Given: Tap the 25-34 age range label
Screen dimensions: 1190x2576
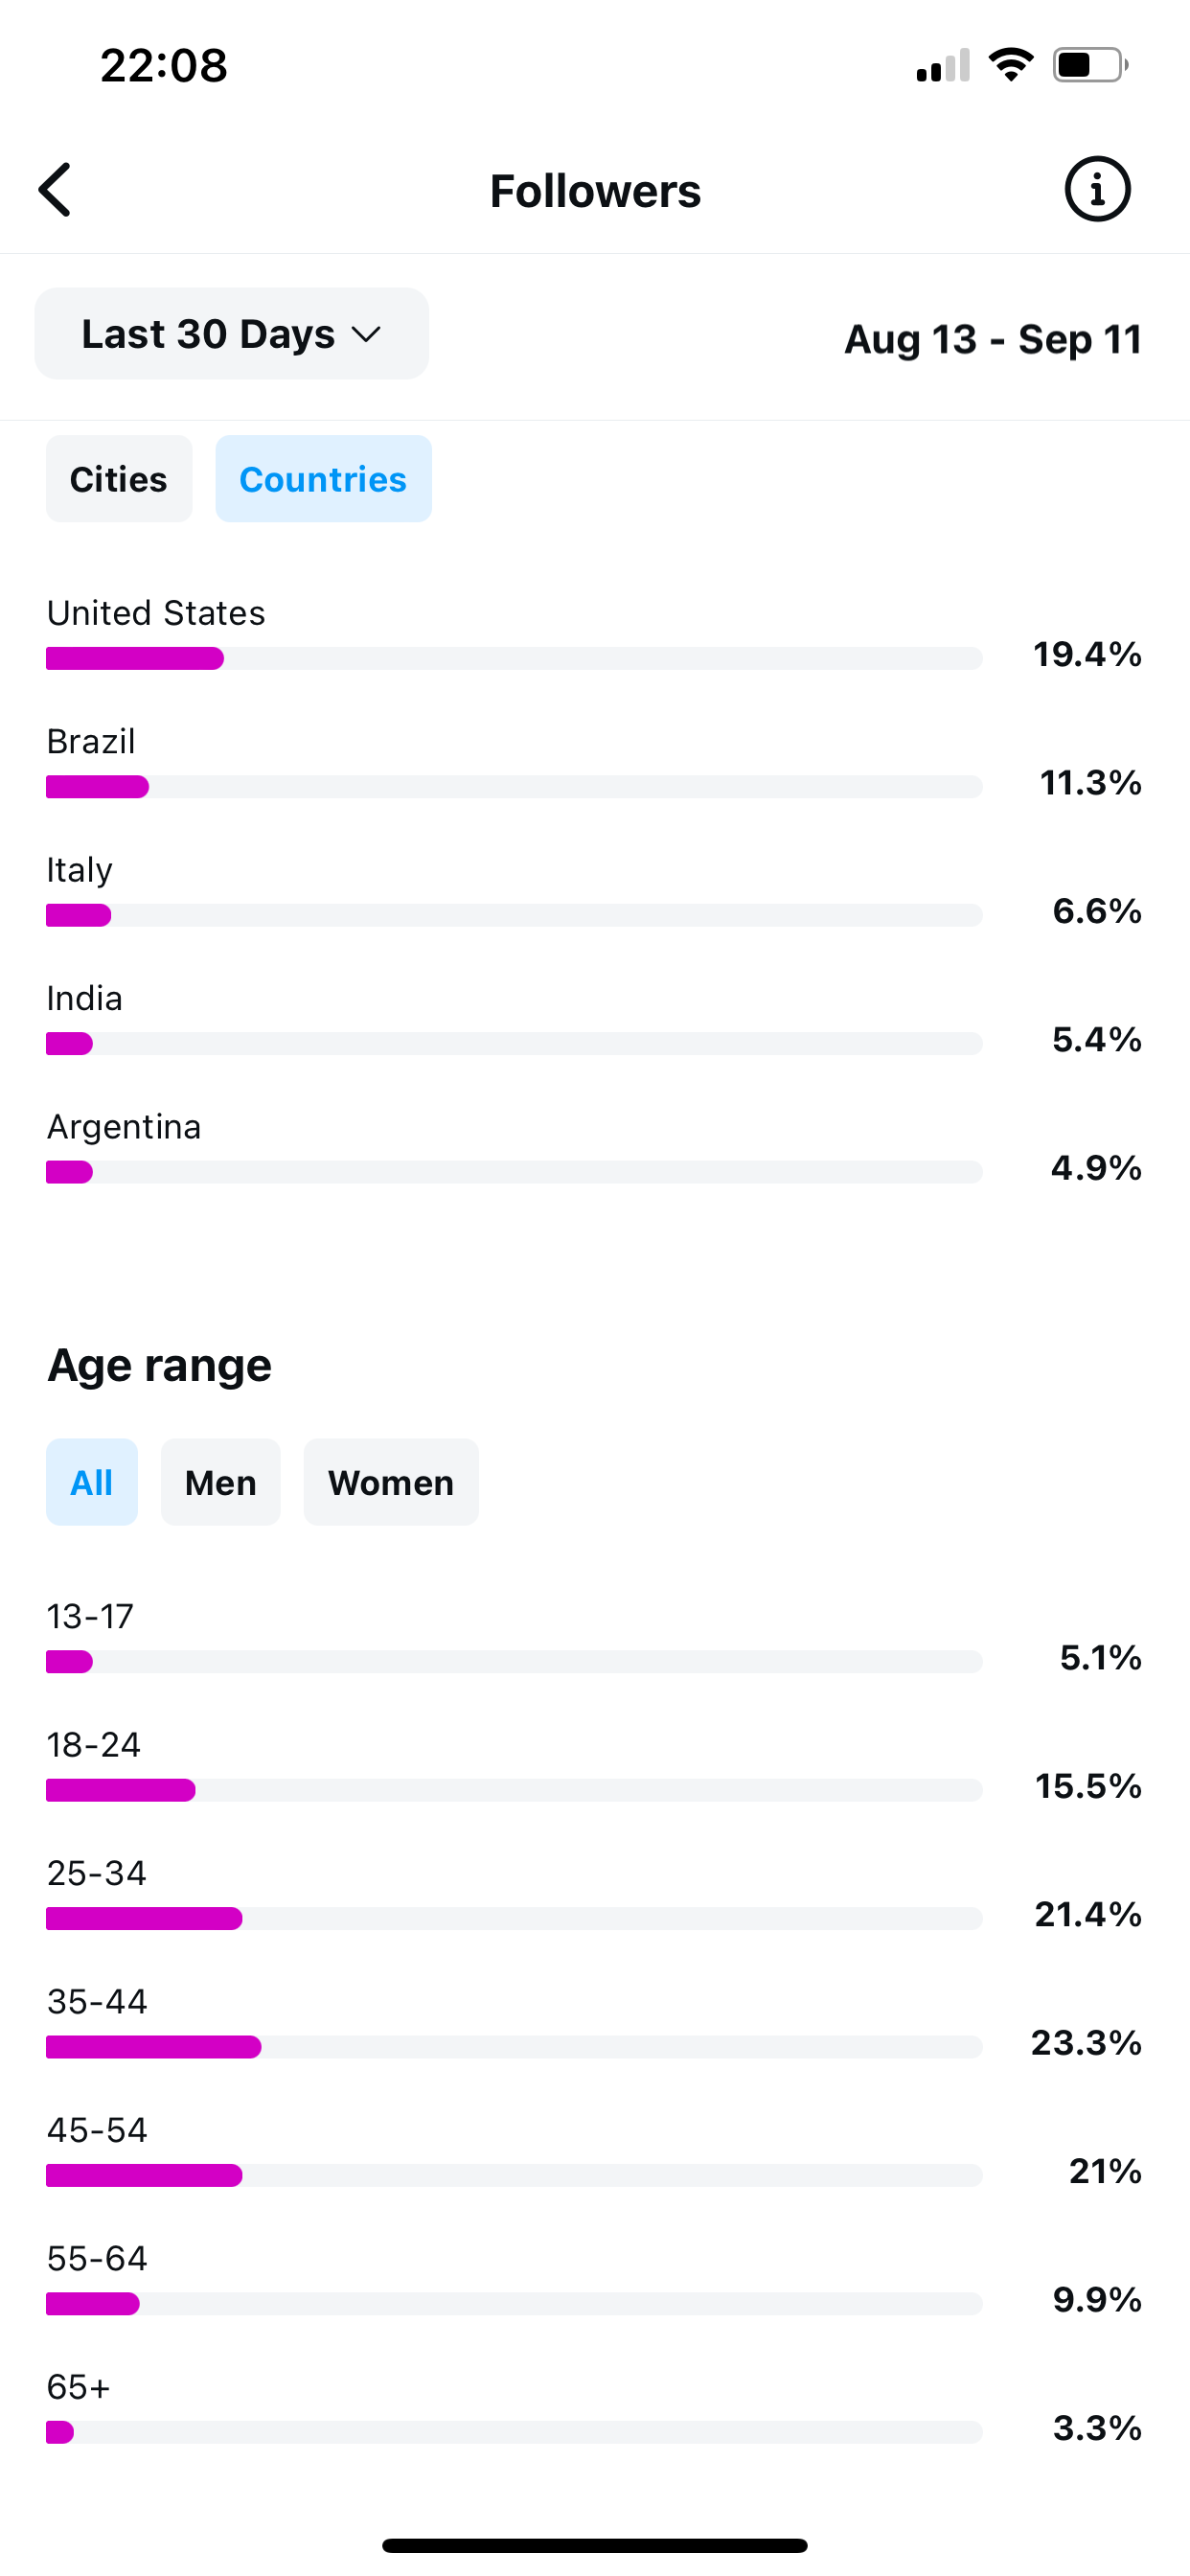Looking at the screenshot, I should tap(97, 1873).
